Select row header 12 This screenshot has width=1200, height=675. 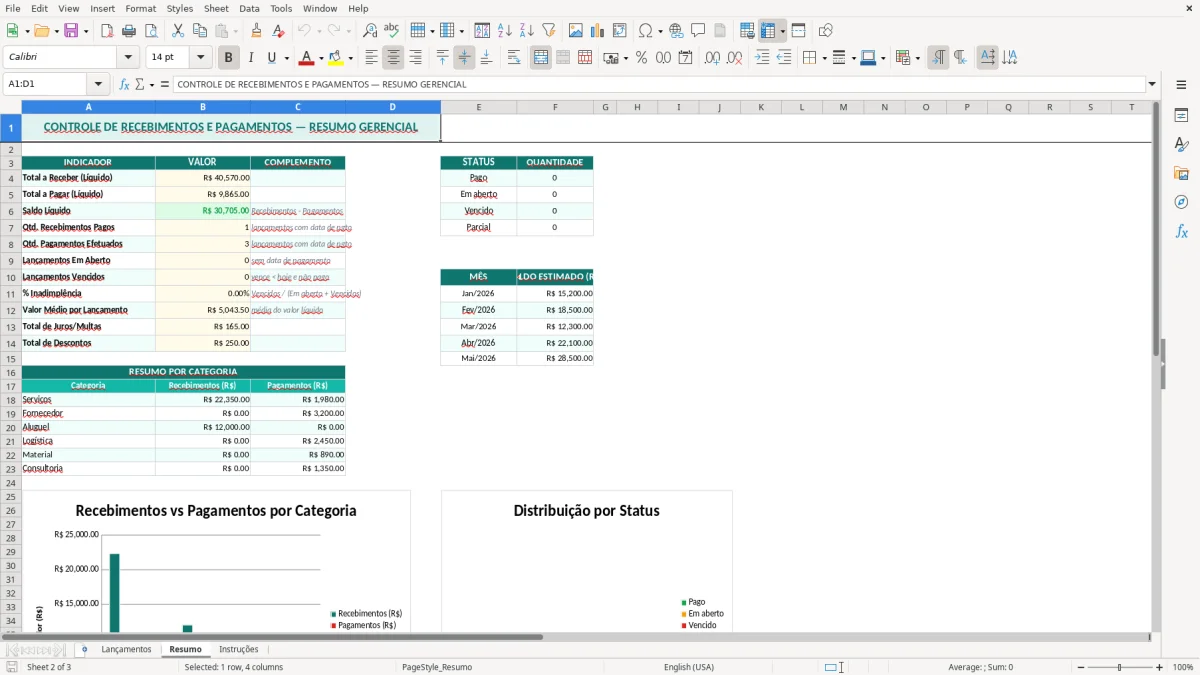coord(11,310)
